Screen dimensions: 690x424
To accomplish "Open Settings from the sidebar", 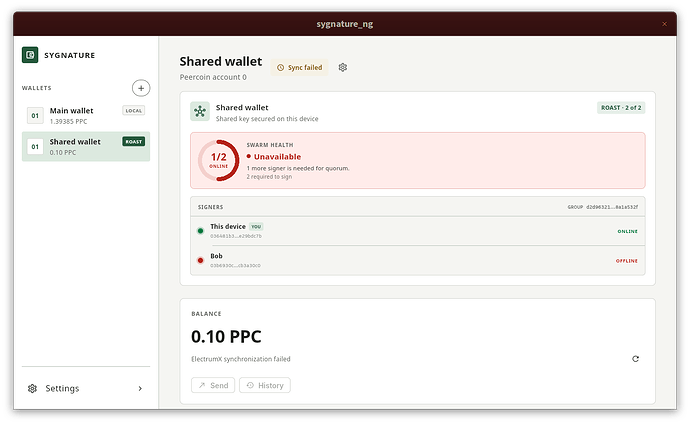I will pos(86,388).
